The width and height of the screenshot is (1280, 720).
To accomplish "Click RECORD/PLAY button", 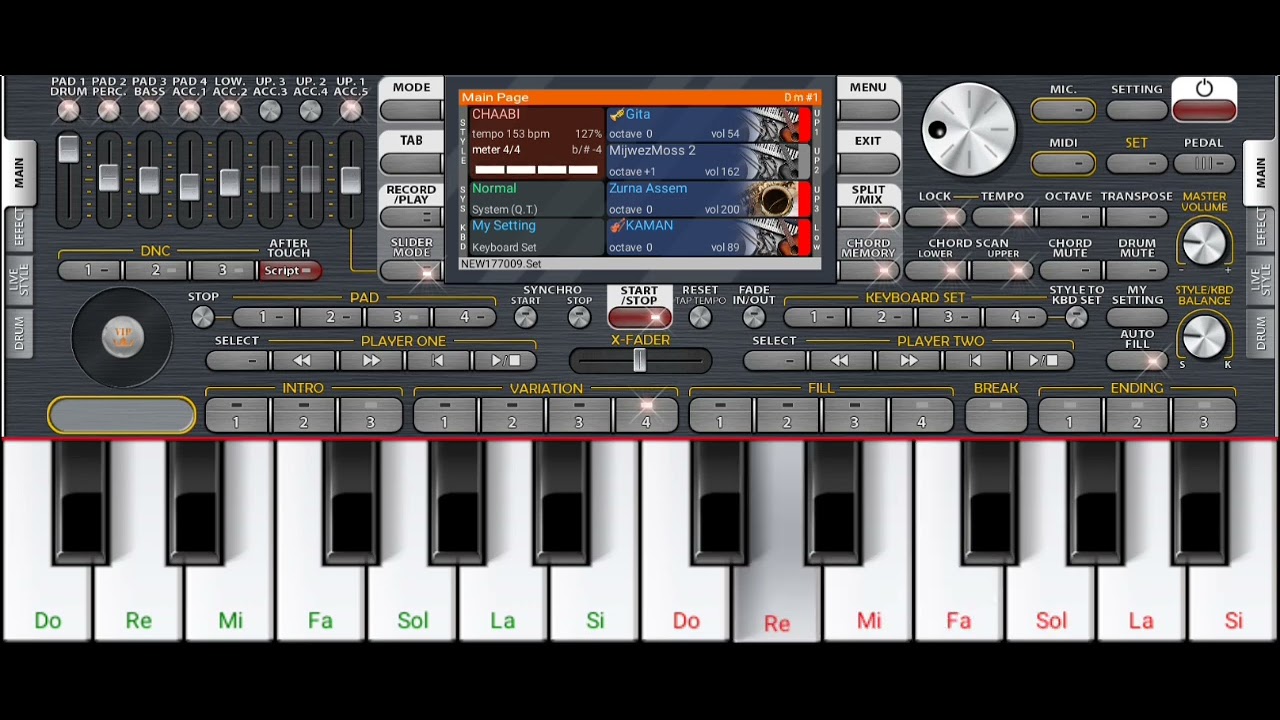I will pos(411,217).
